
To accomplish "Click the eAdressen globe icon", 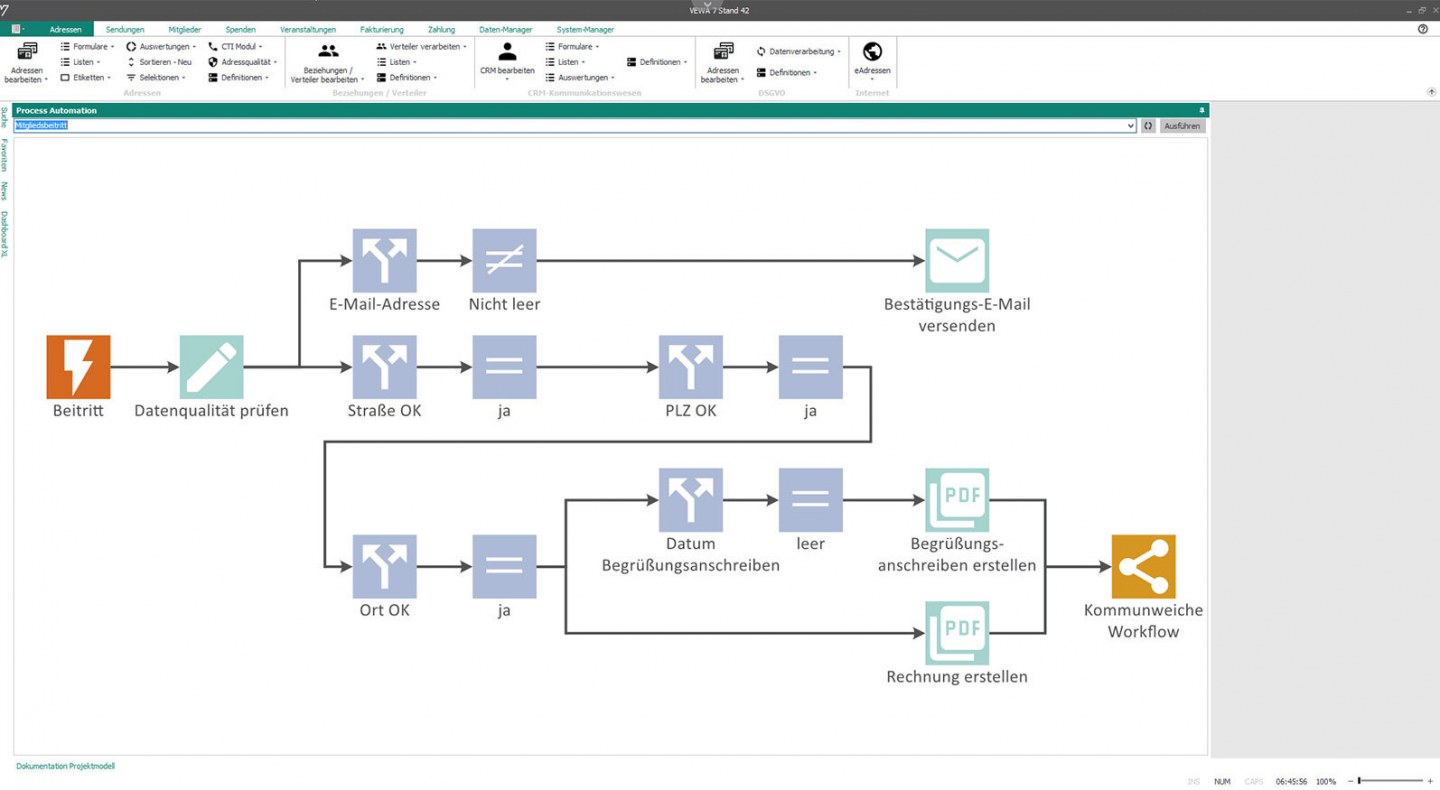I will [872, 51].
